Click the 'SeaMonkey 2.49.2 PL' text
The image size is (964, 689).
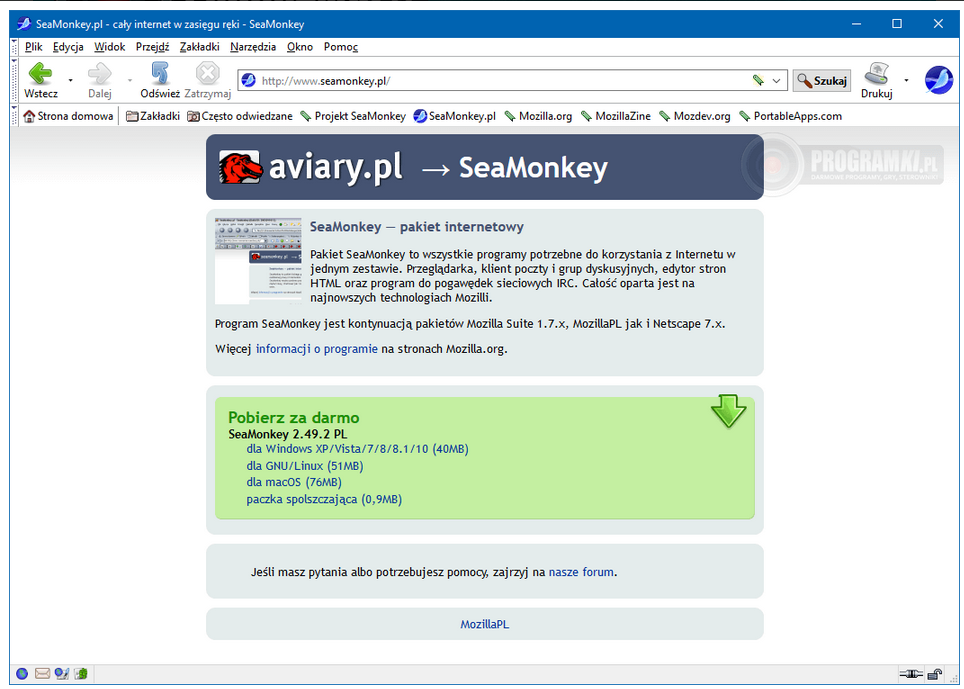tap(288, 434)
